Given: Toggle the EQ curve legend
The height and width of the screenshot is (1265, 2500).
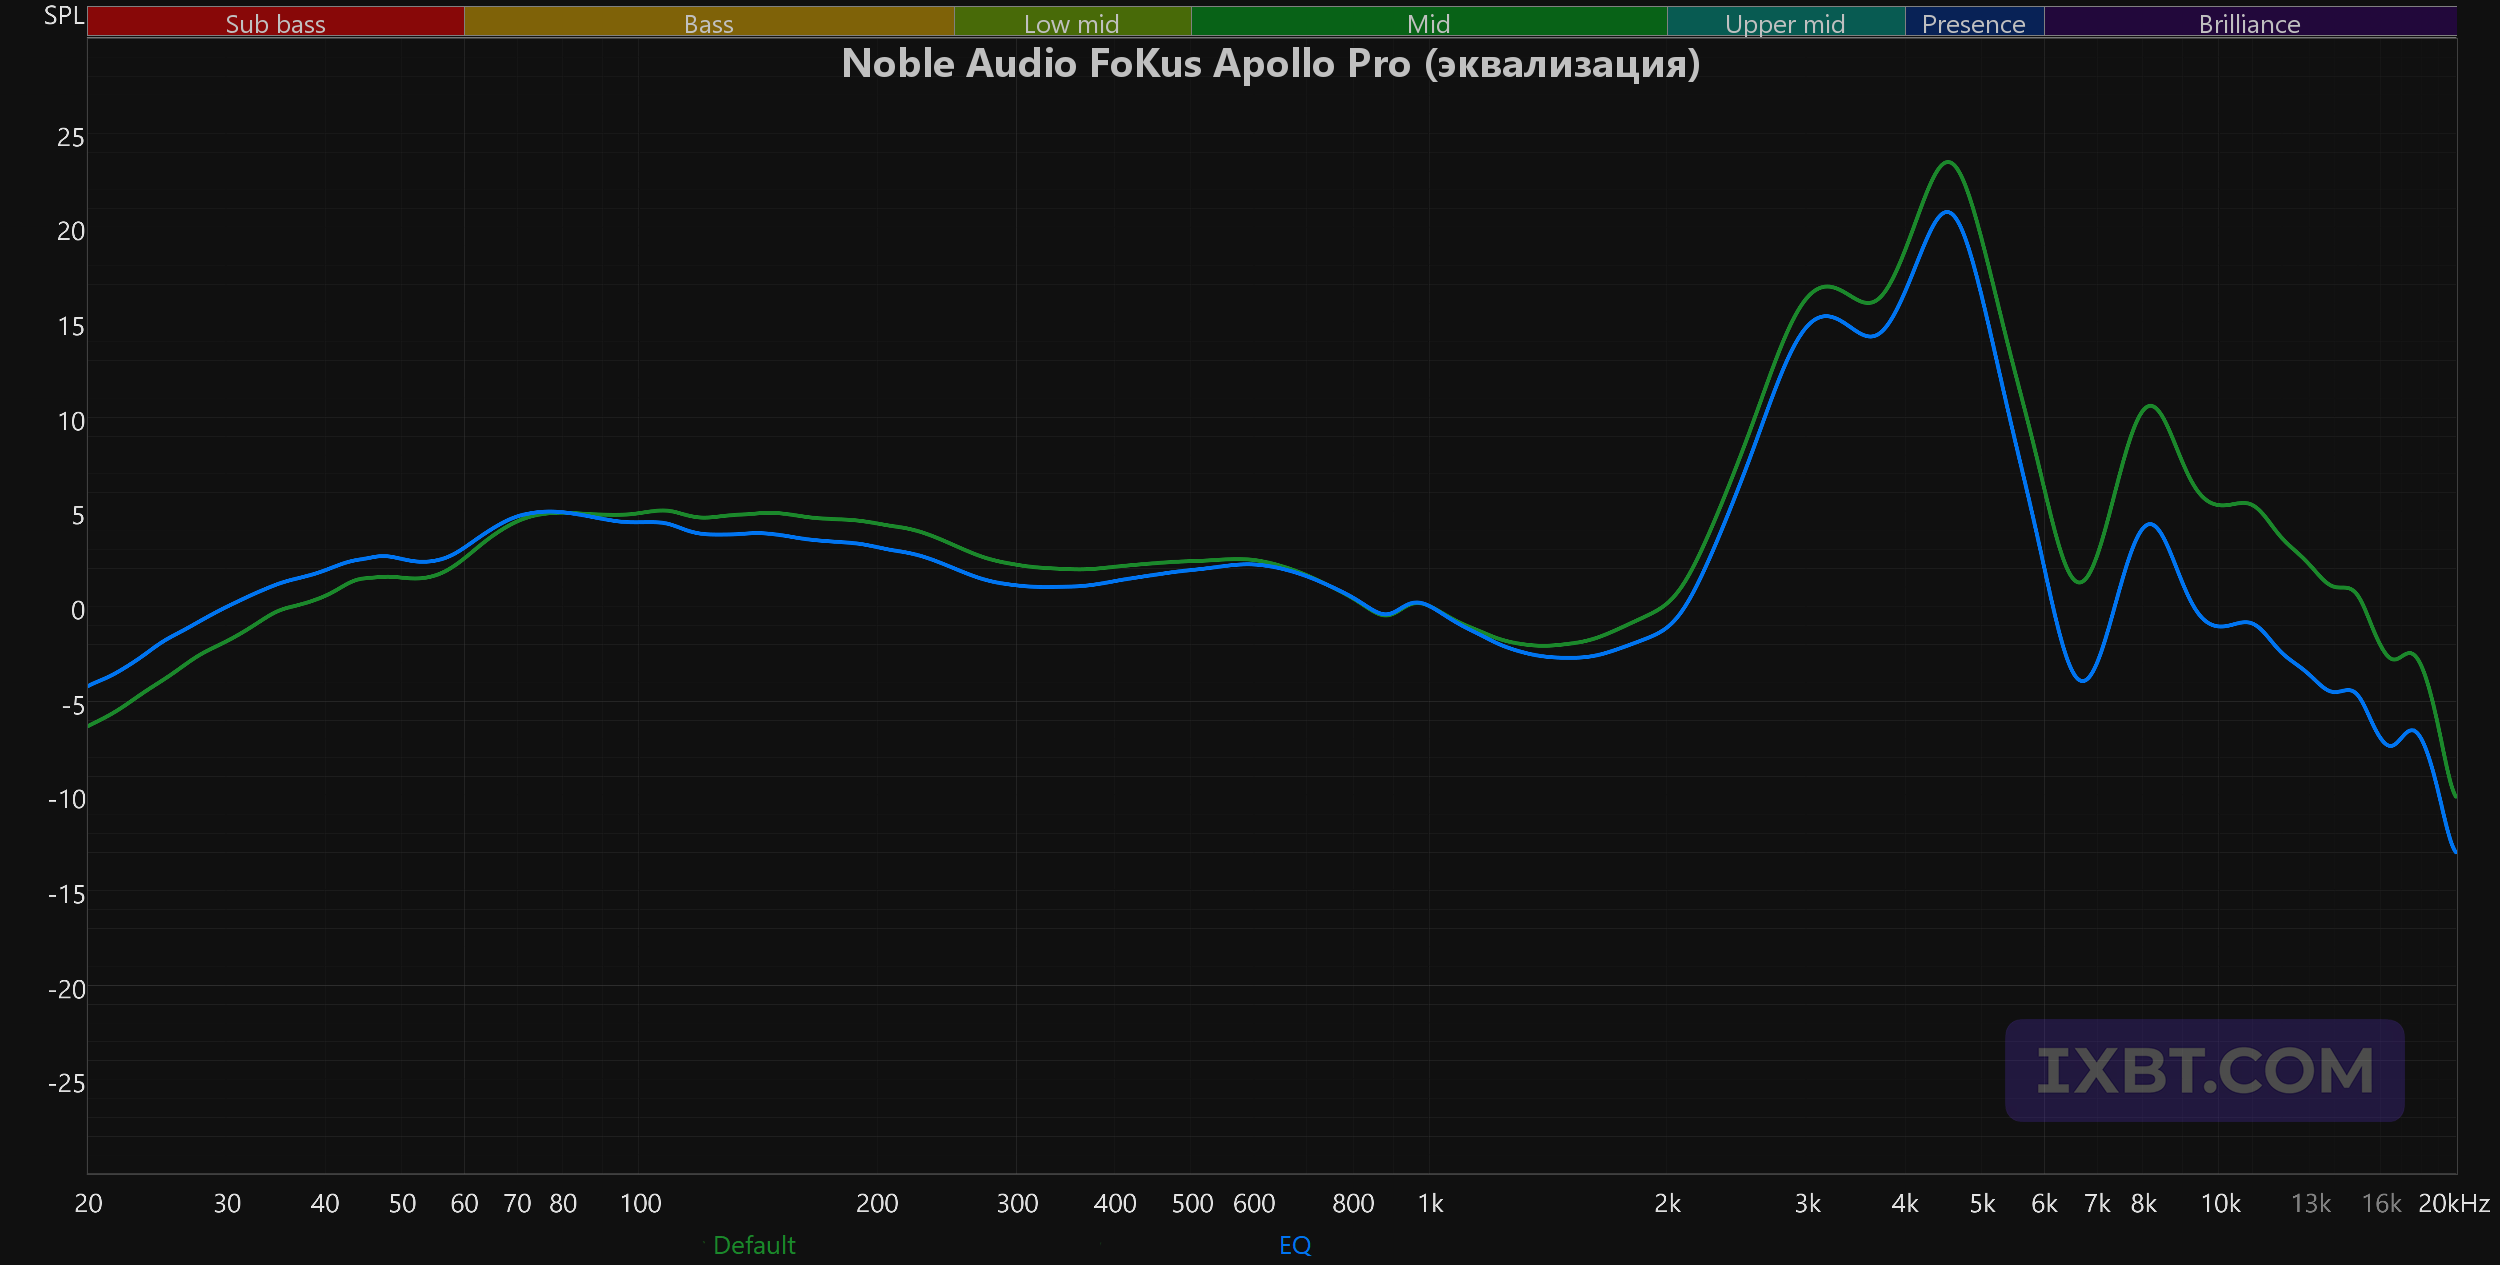Looking at the screenshot, I should tap(1295, 1245).
